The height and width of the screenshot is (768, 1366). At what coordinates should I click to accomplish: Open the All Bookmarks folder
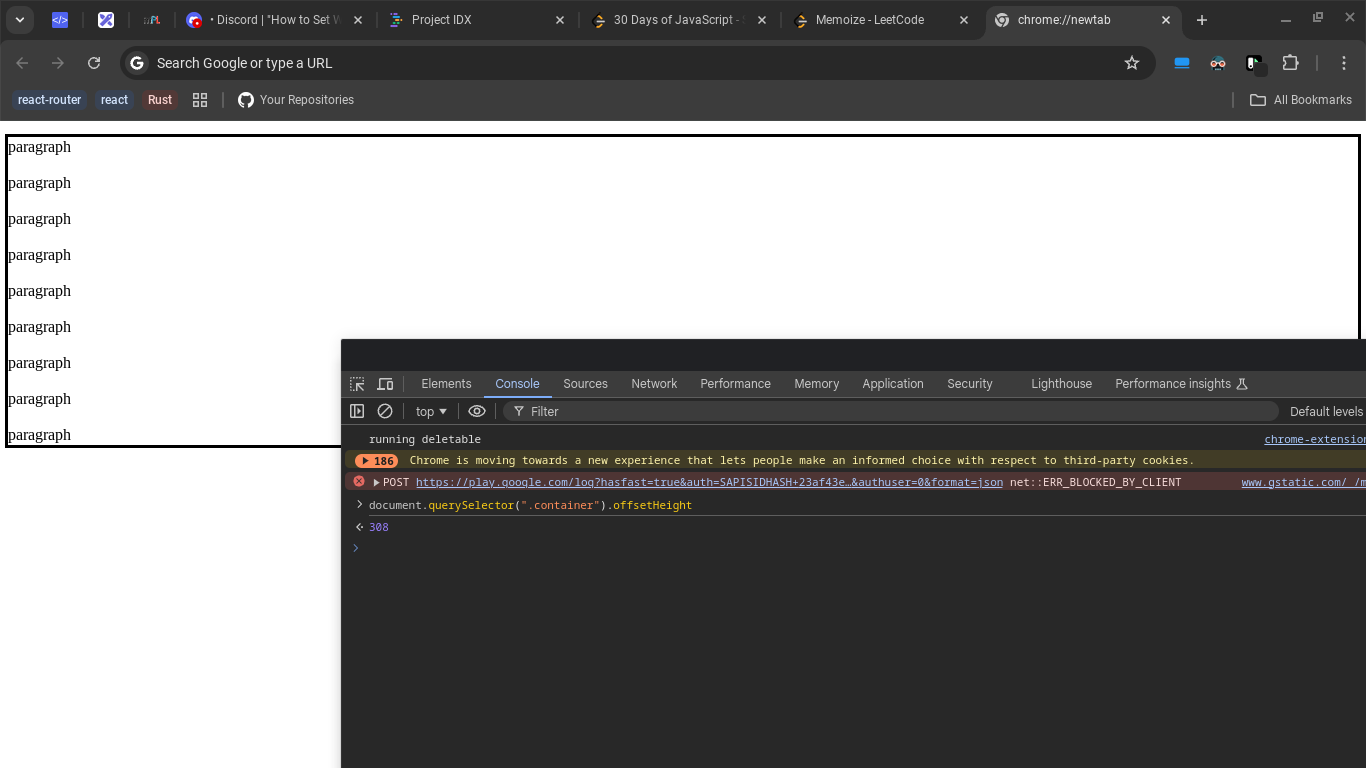1301,100
